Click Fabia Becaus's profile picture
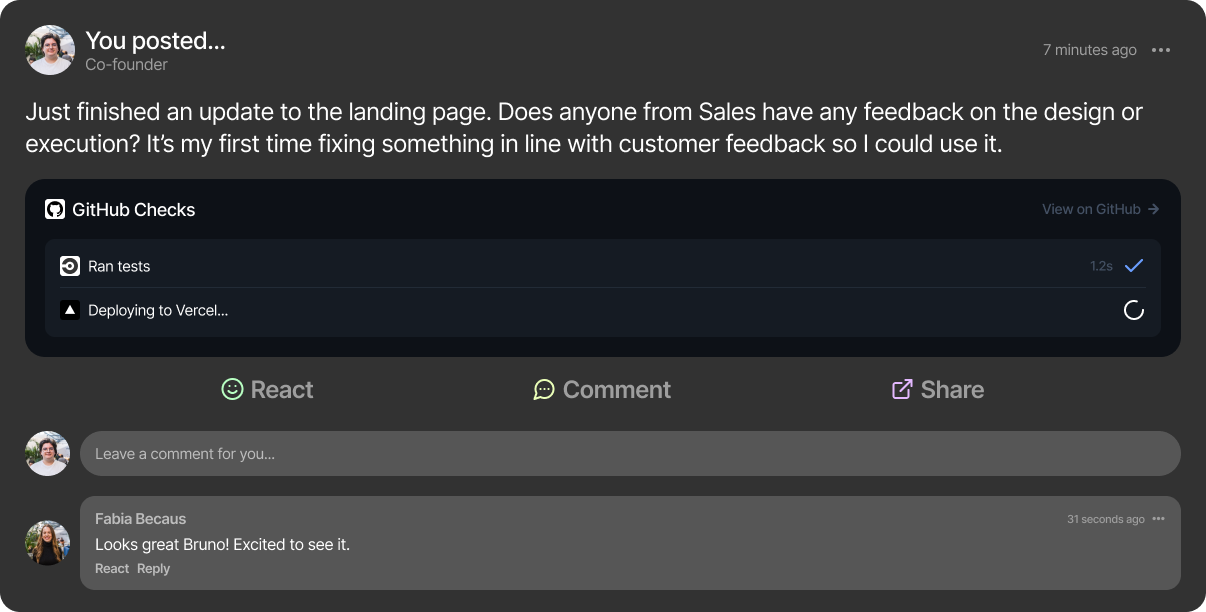1206x612 pixels. [x=47, y=543]
